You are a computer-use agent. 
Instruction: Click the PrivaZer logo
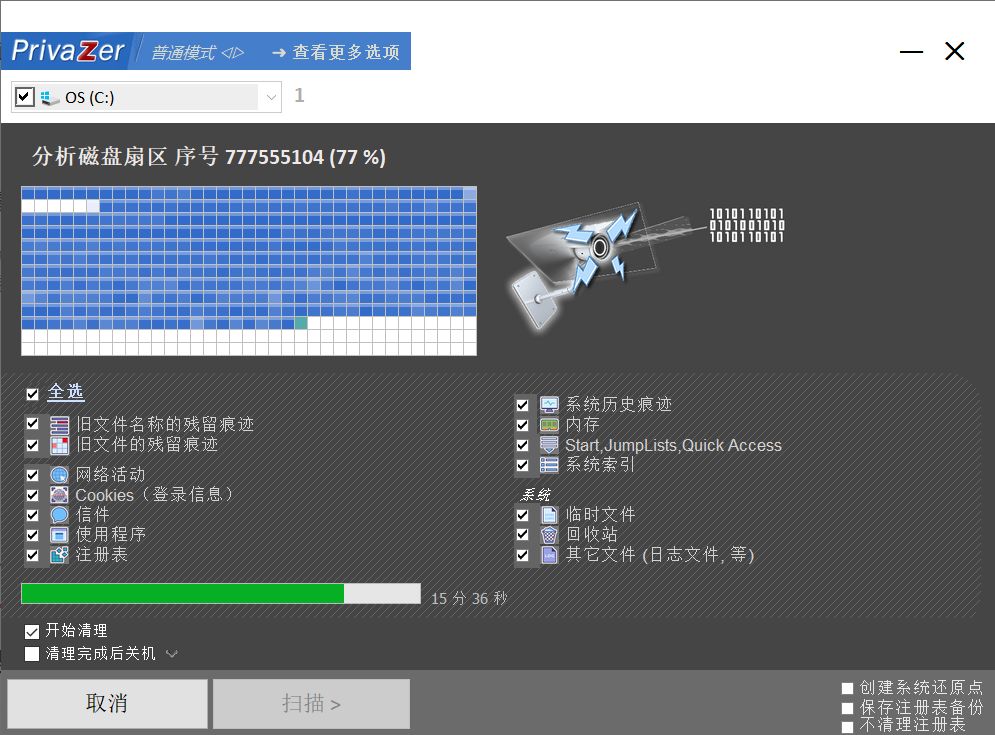67,51
